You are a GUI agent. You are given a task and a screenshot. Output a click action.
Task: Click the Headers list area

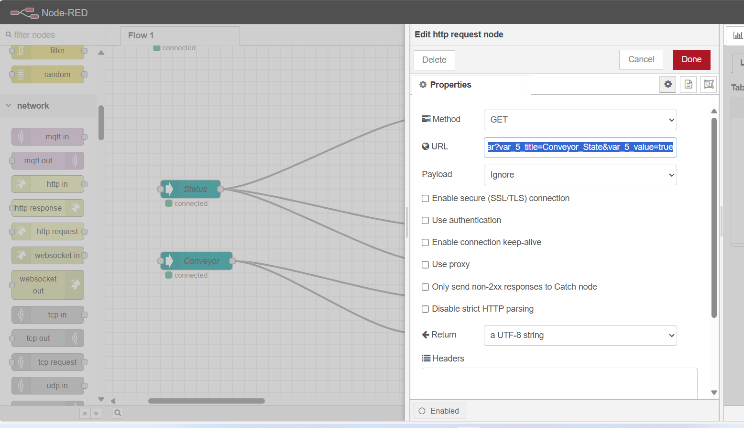pyautogui.click(x=559, y=383)
